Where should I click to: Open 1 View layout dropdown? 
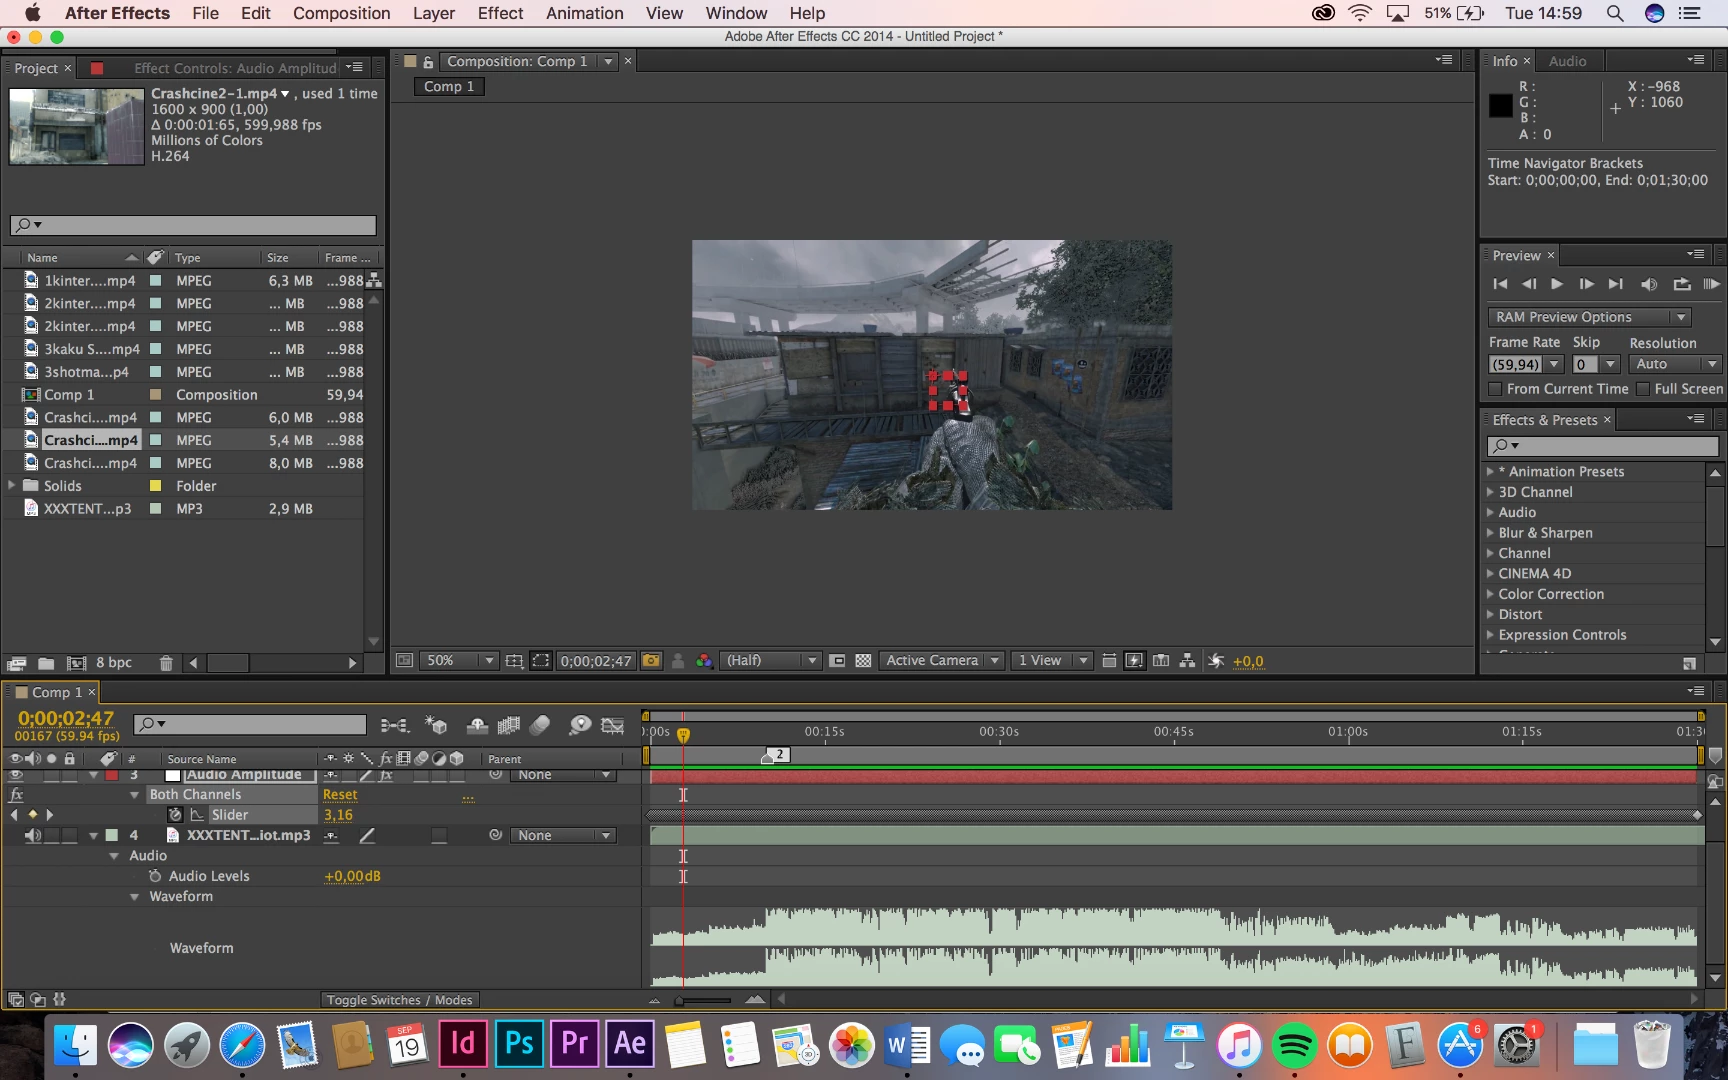click(x=1051, y=661)
